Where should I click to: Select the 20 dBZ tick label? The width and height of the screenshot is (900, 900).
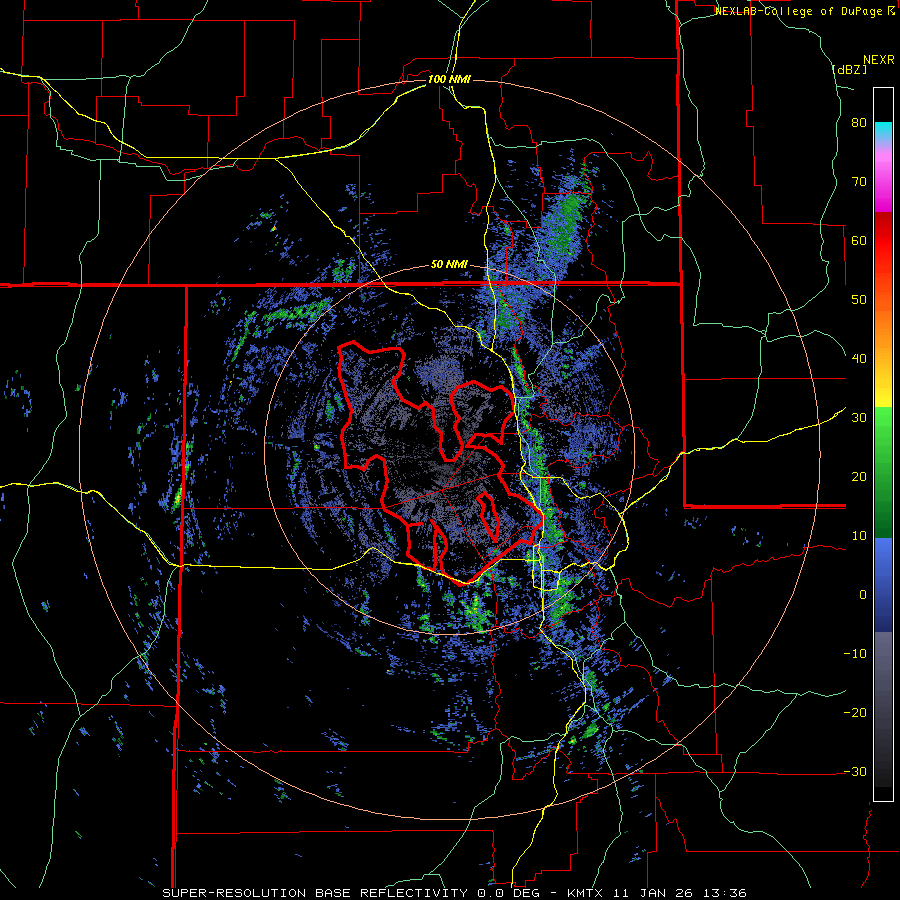[x=859, y=477]
